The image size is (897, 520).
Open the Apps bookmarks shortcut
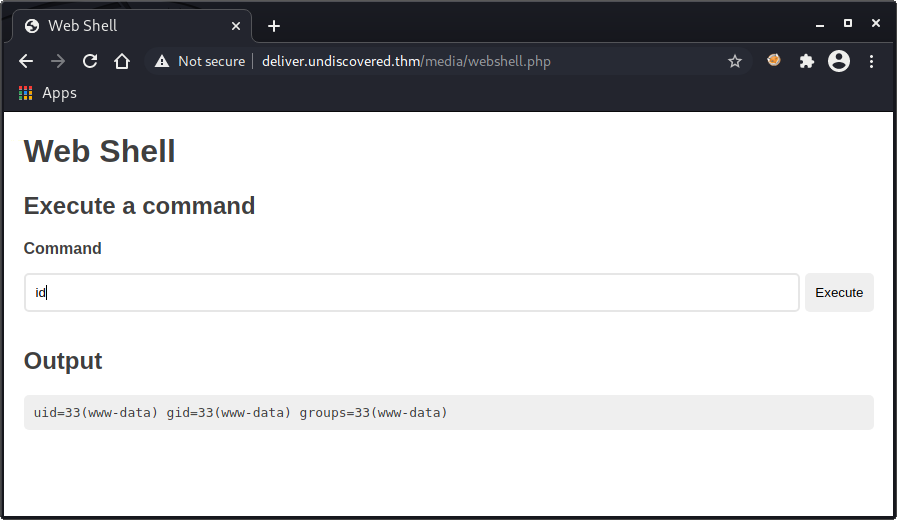pos(48,93)
